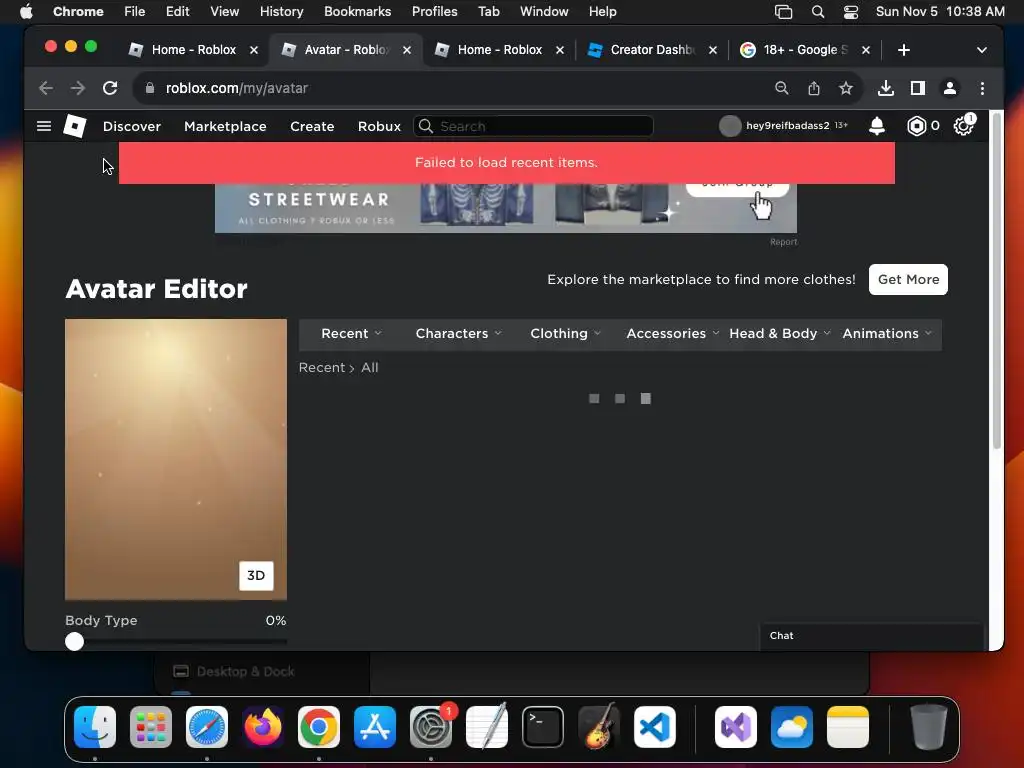Screen dimensions: 1024x768
Task: Open System Settings from the Dock
Action: pyautogui.click(x=431, y=727)
